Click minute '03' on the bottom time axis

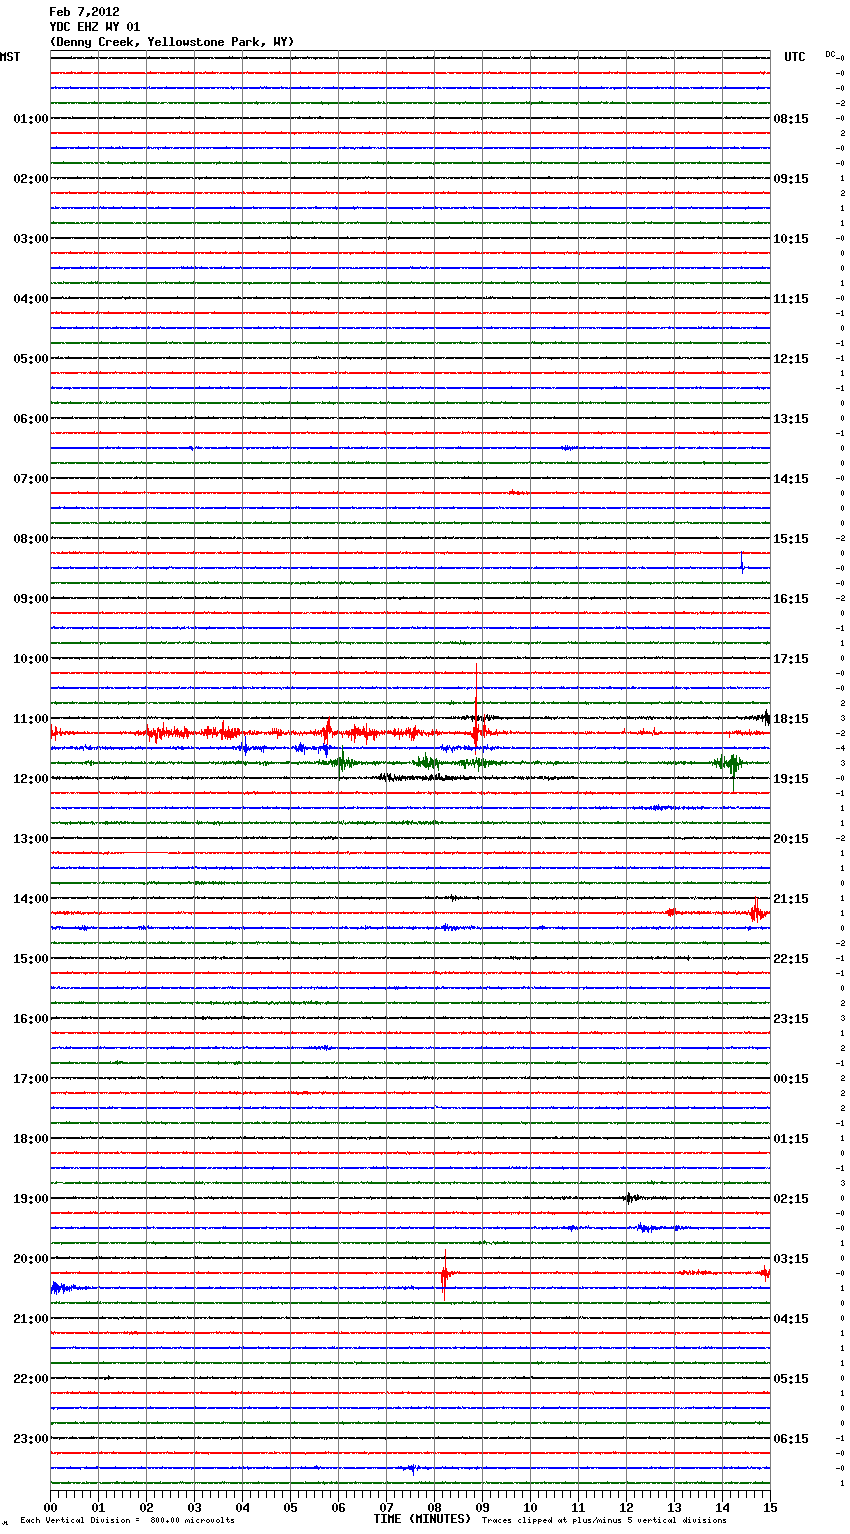(x=194, y=1507)
